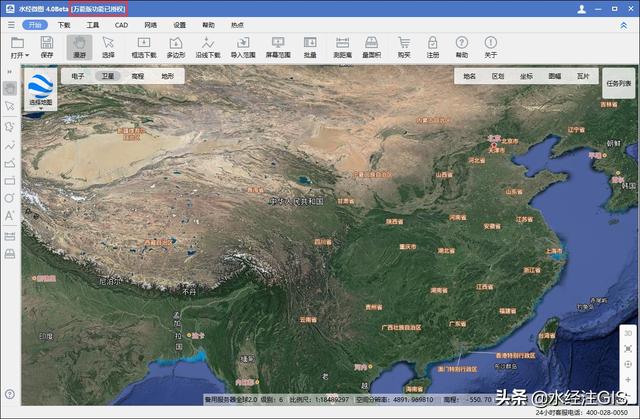Open the 设置 ribbon tab
640x419 pixels.
pyautogui.click(x=180, y=25)
